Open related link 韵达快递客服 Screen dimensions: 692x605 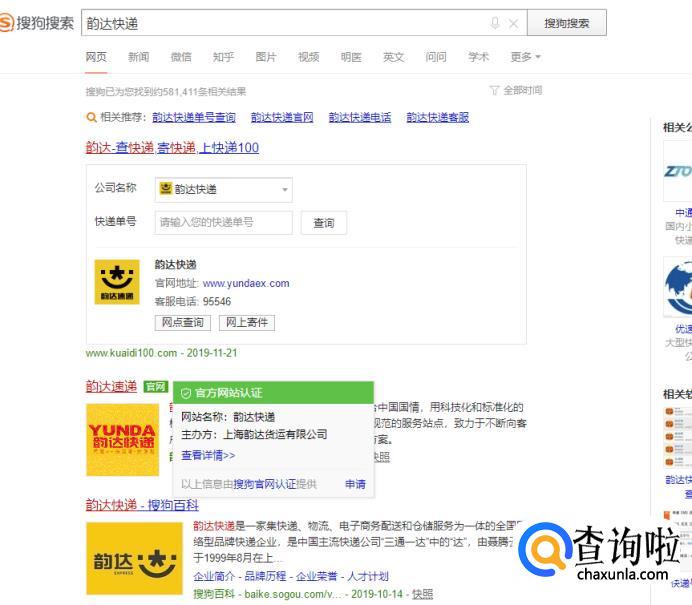[x=437, y=117]
